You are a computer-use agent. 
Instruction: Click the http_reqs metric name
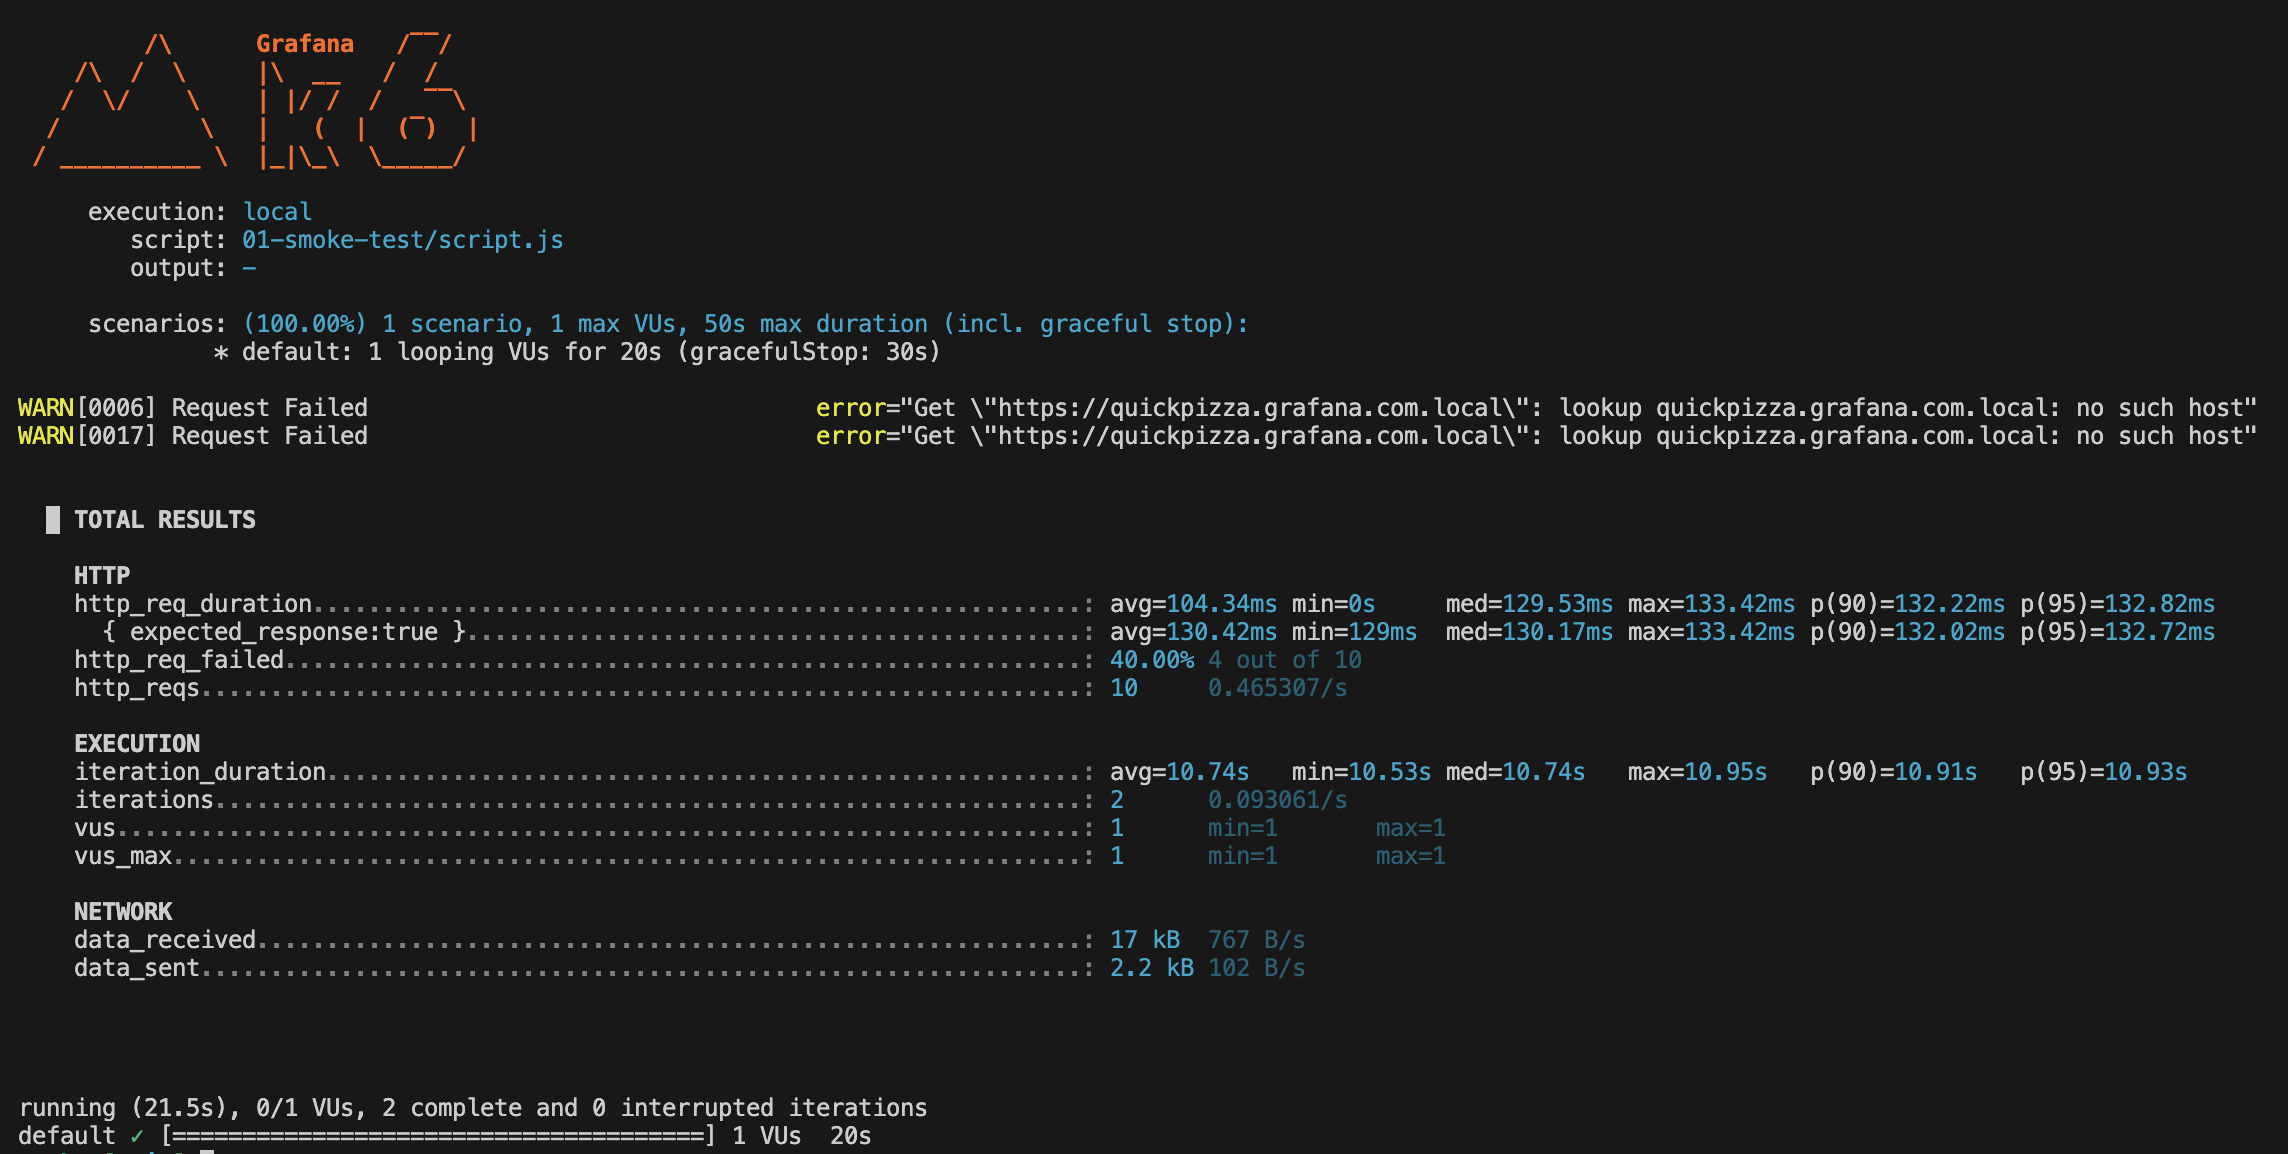click(137, 688)
